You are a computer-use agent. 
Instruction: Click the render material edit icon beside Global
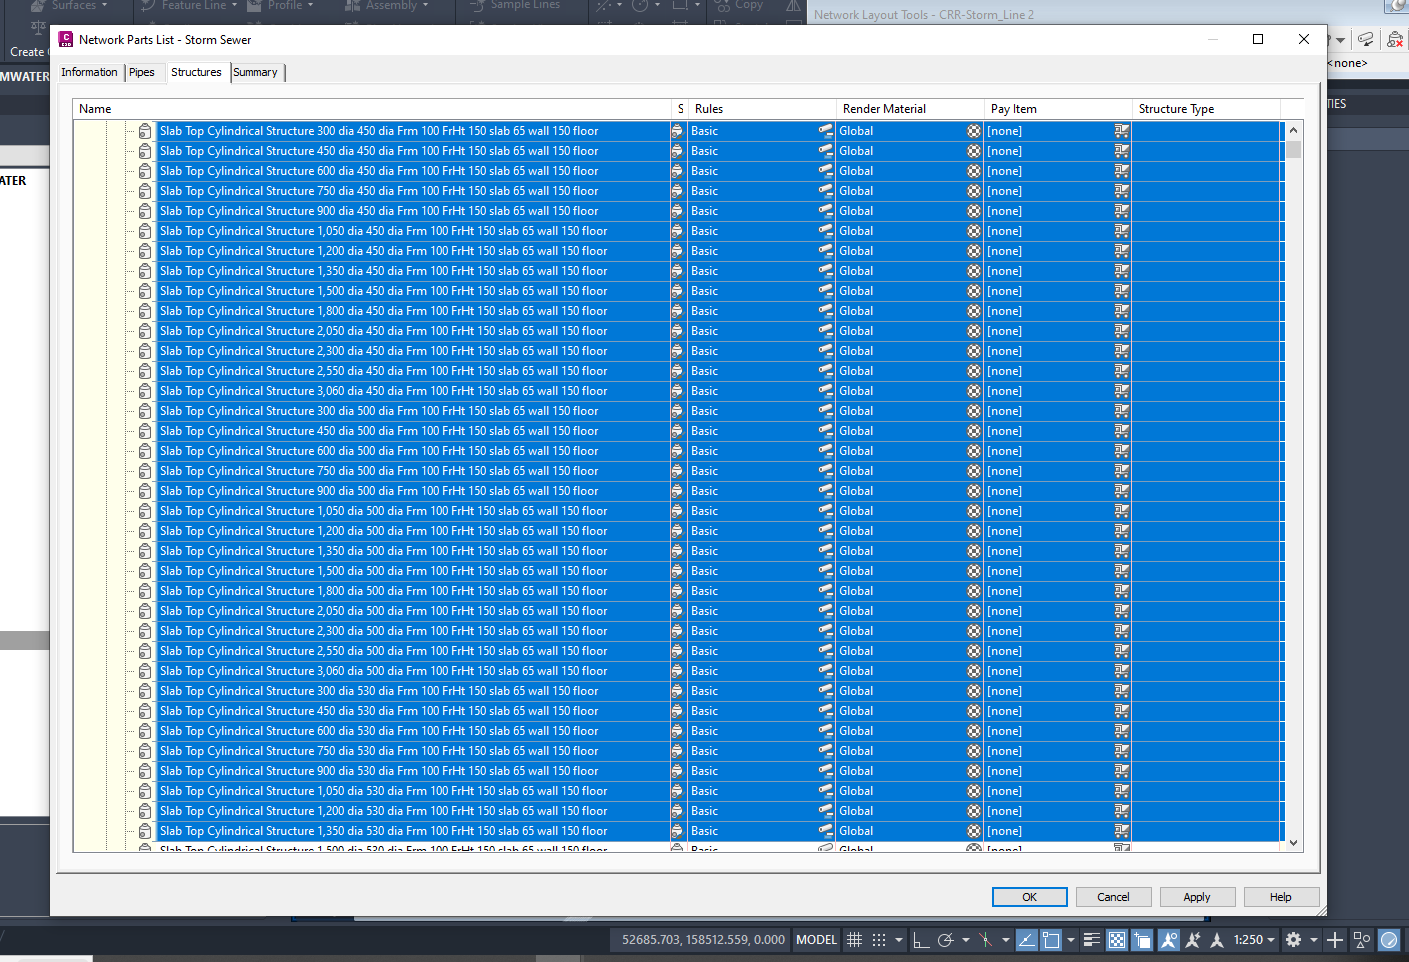[x=973, y=130]
